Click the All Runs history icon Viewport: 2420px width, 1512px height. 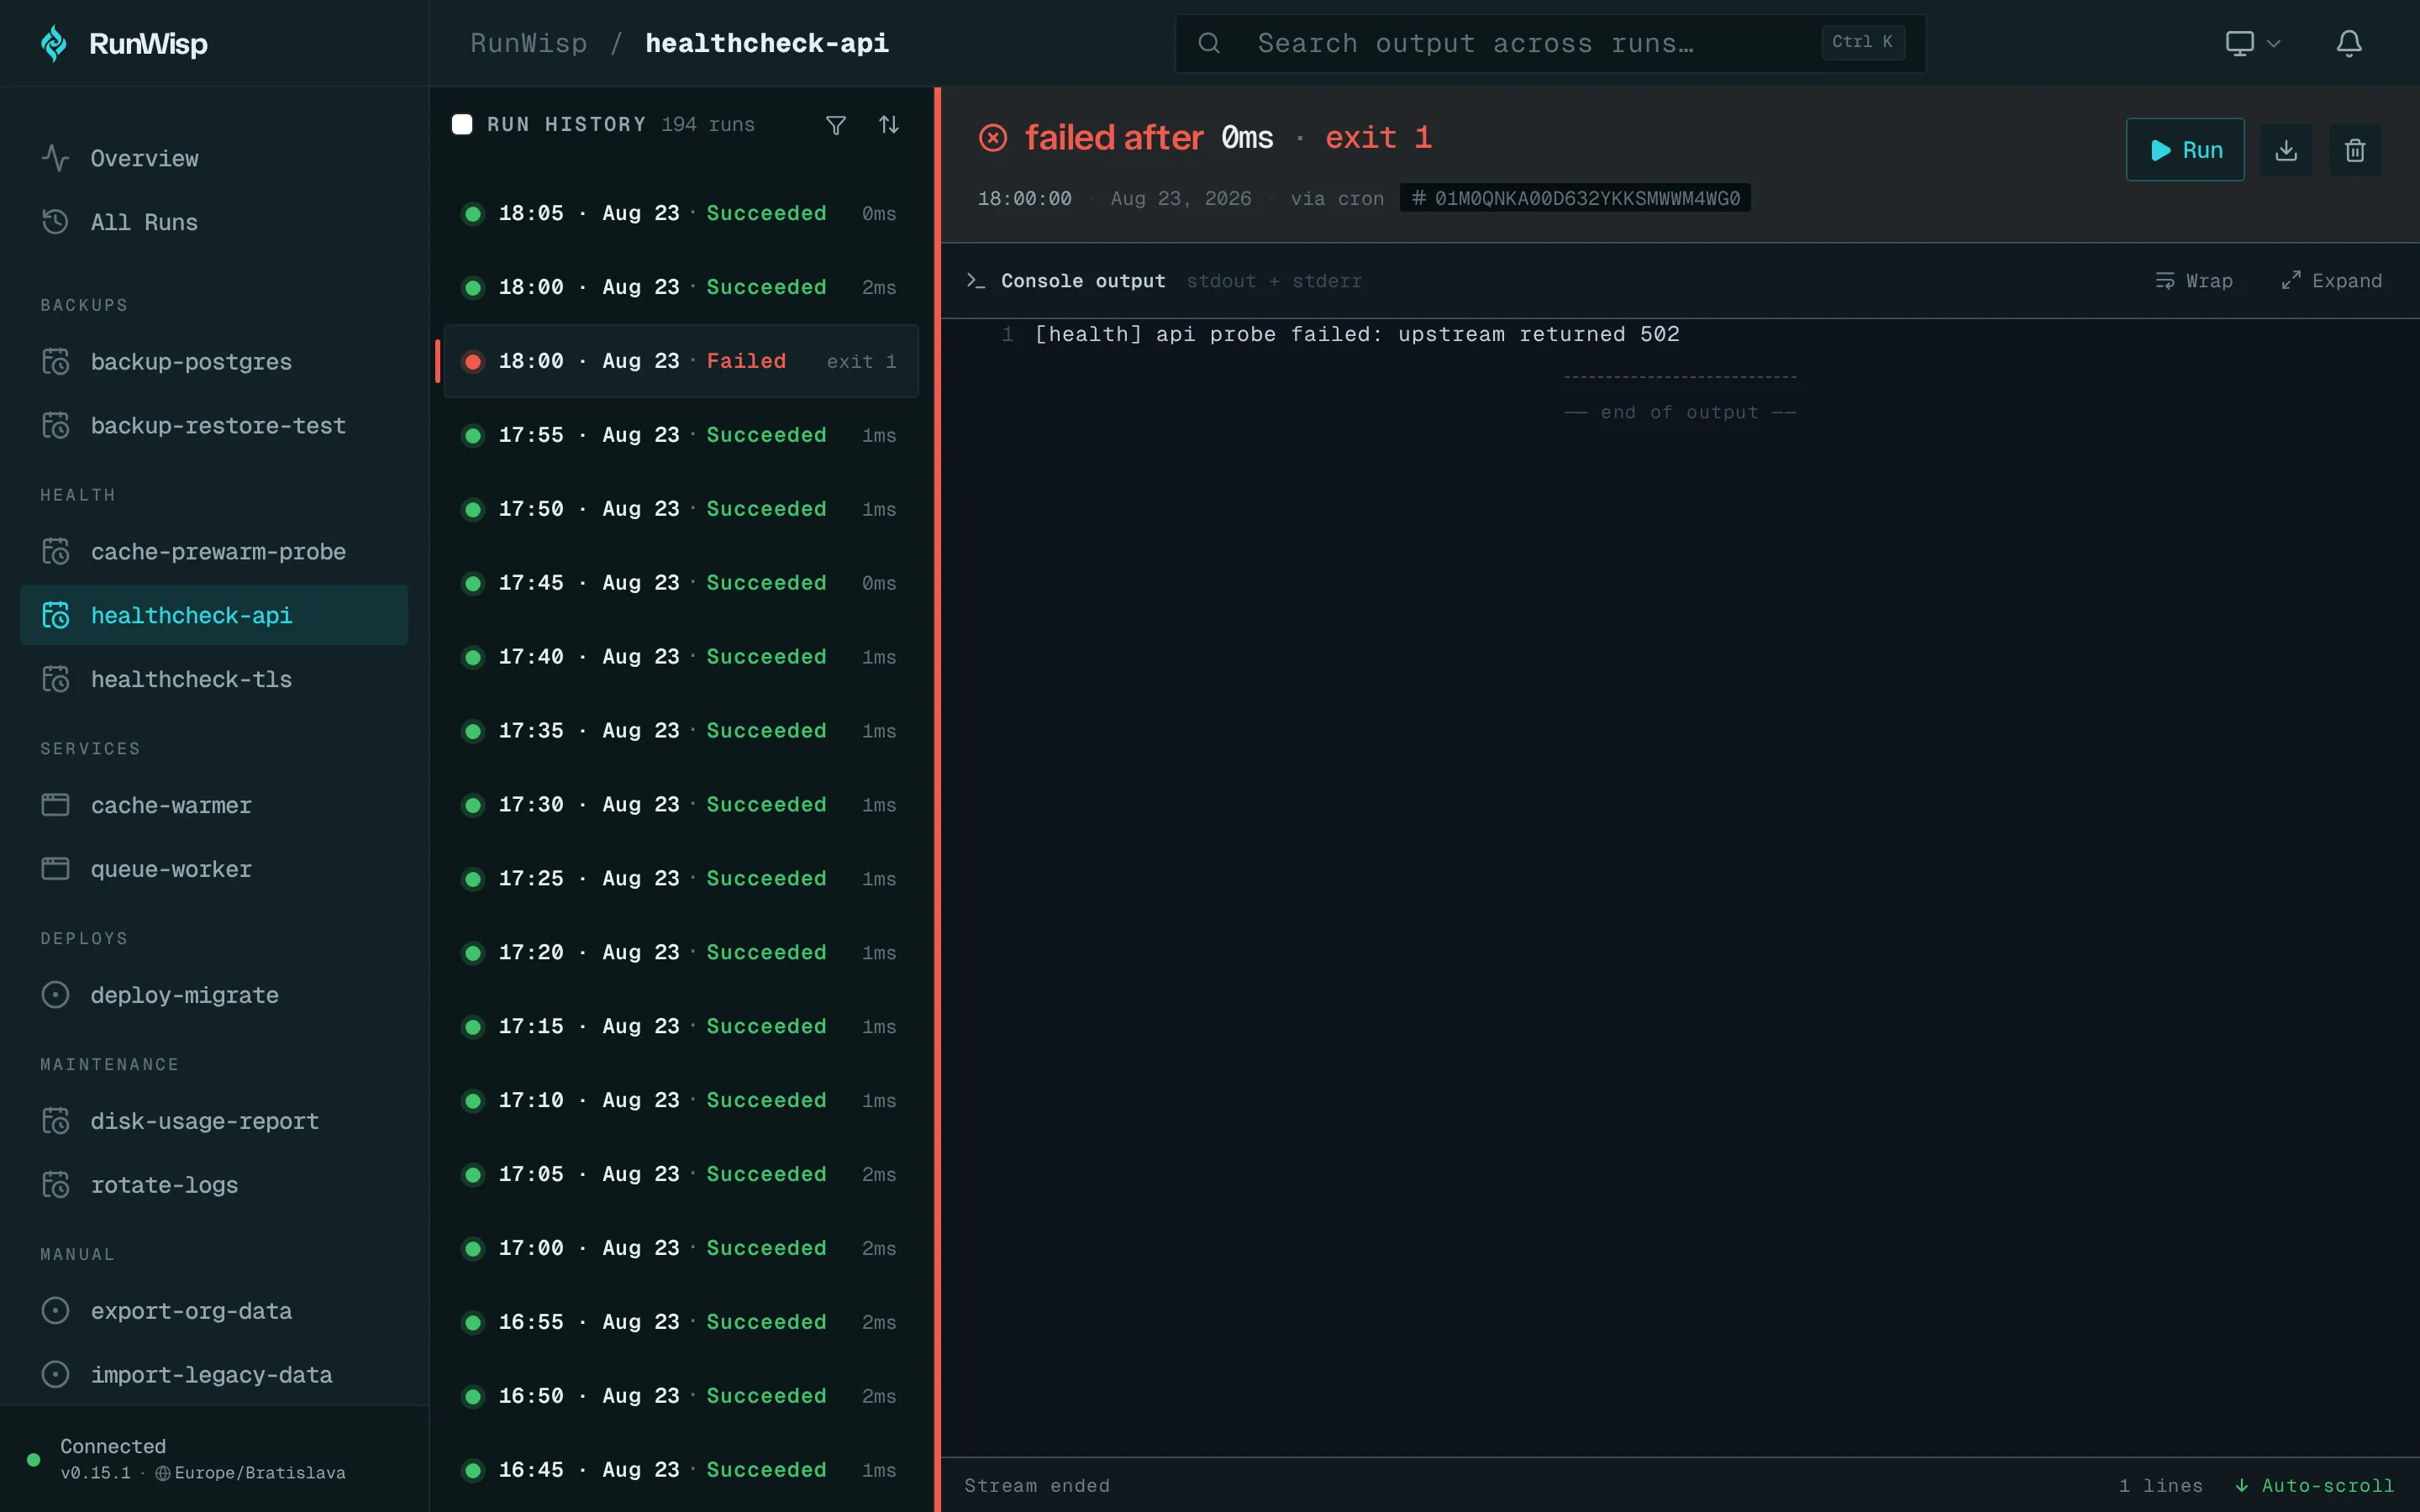55,222
